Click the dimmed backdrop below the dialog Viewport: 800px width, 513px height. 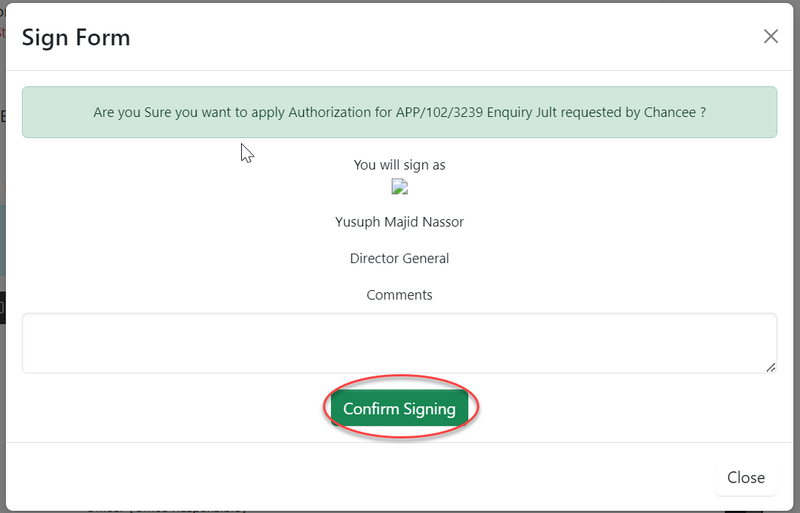pyautogui.click(x=400, y=507)
